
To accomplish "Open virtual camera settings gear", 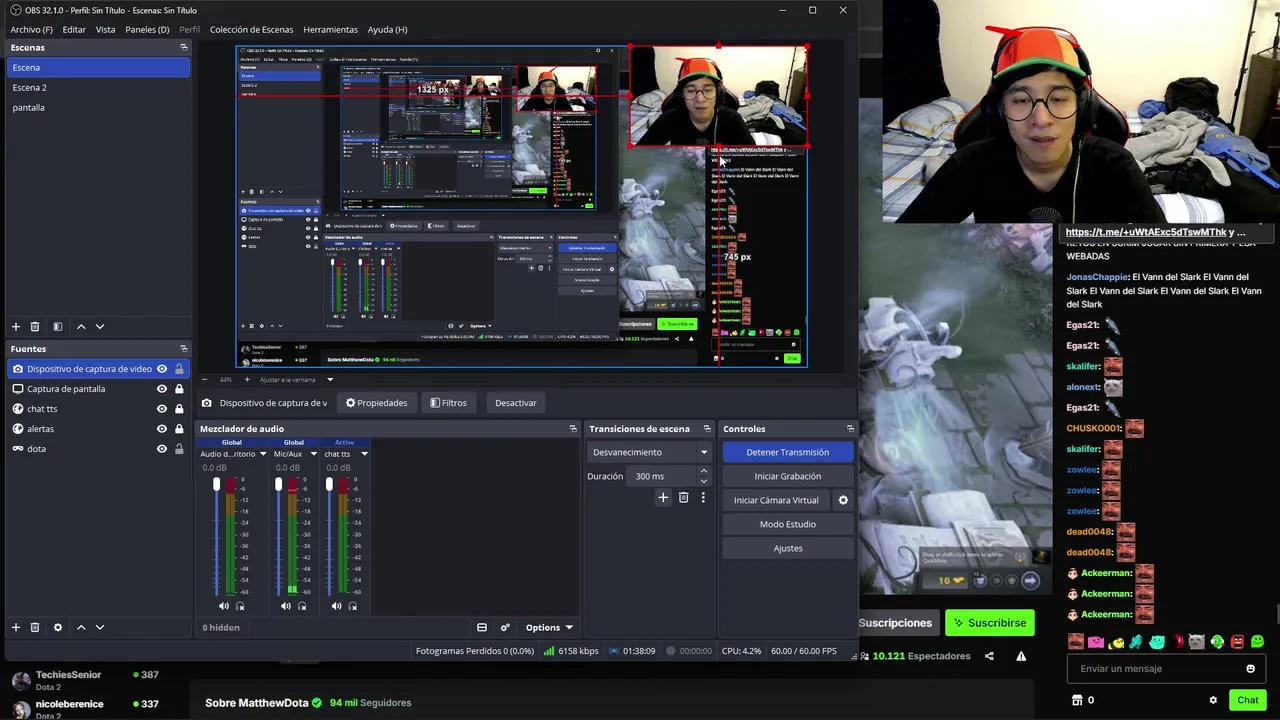I will tap(843, 500).
